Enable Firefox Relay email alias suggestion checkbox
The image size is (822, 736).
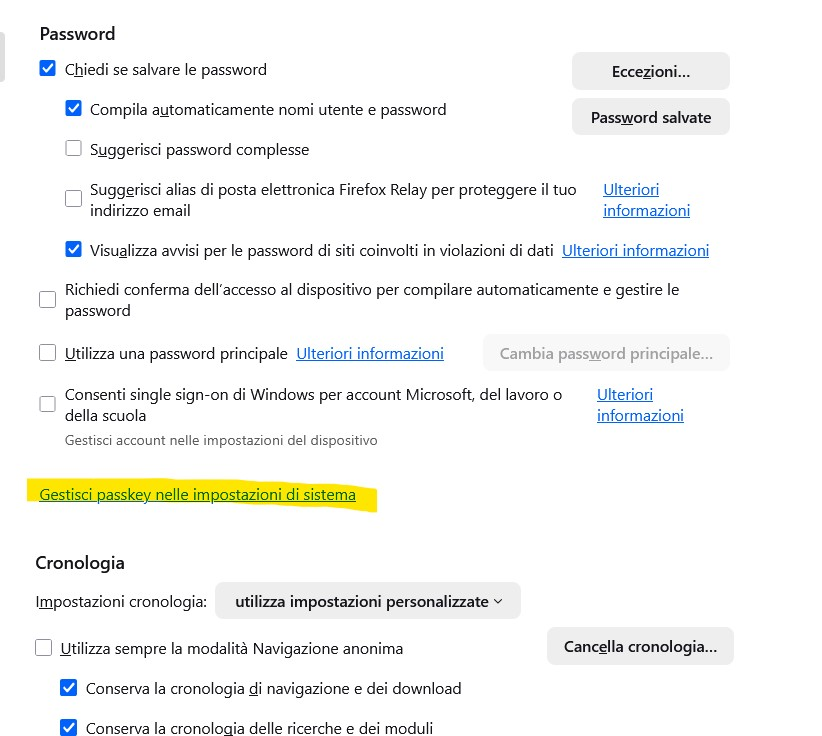click(73, 199)
